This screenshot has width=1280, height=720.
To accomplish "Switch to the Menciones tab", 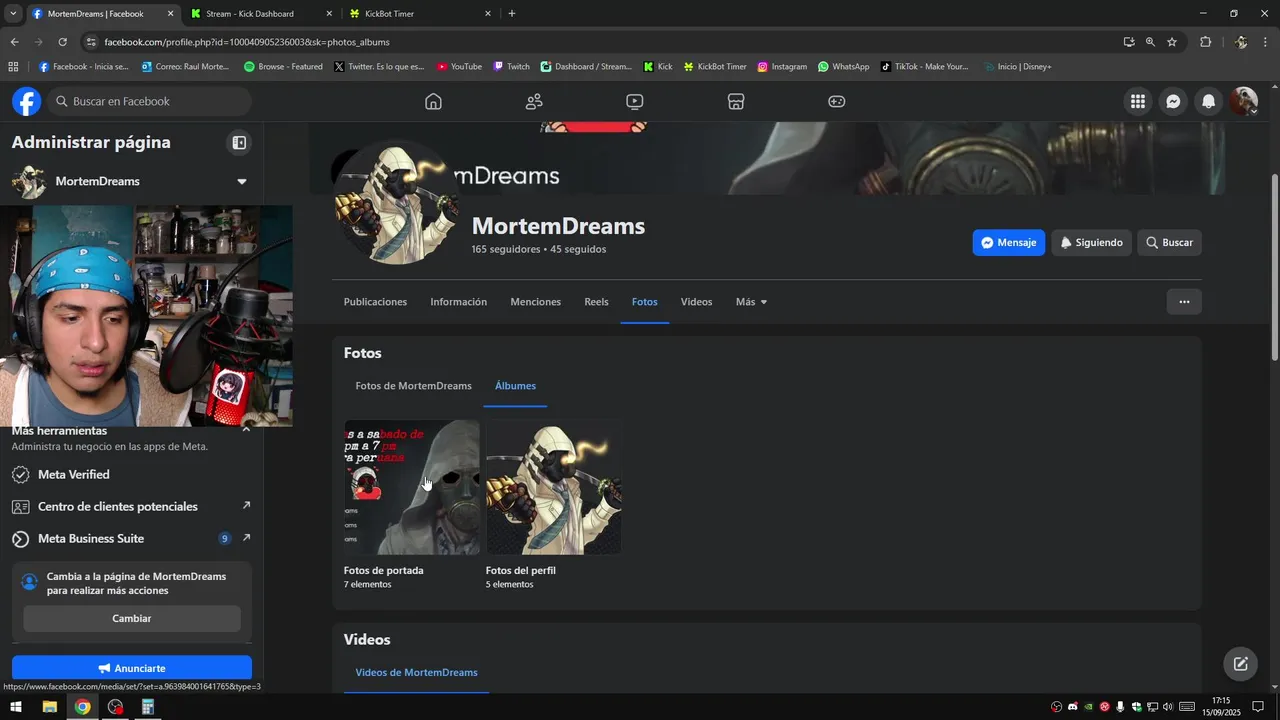I will tap(535, 302).
